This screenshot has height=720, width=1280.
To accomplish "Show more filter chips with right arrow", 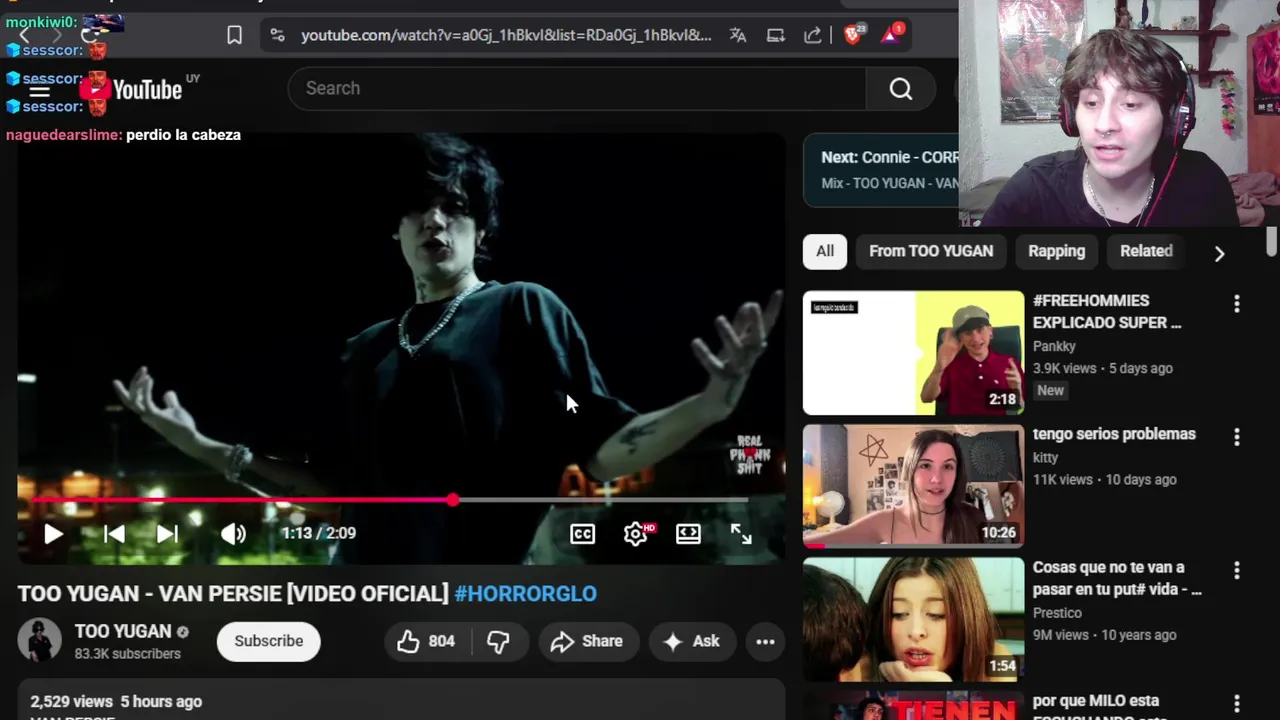I will (1219, 253).
